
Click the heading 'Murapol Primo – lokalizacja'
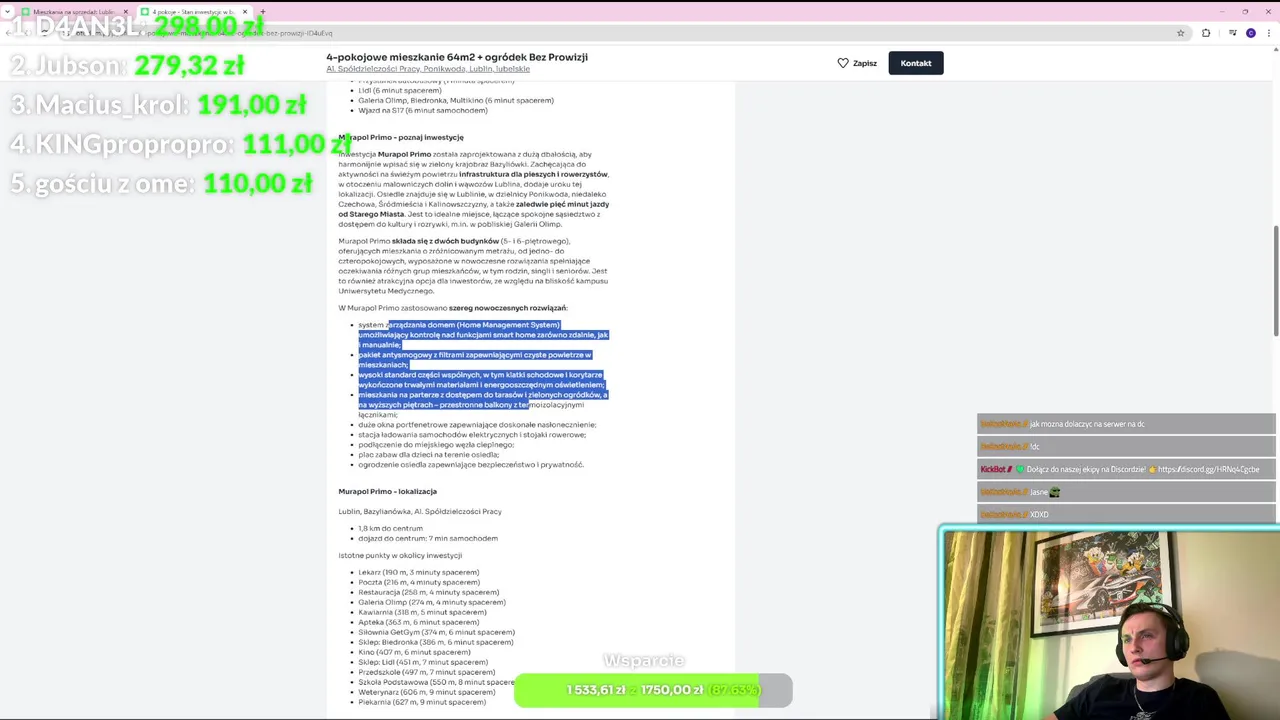pyautogui.click(x=387, y=491)
